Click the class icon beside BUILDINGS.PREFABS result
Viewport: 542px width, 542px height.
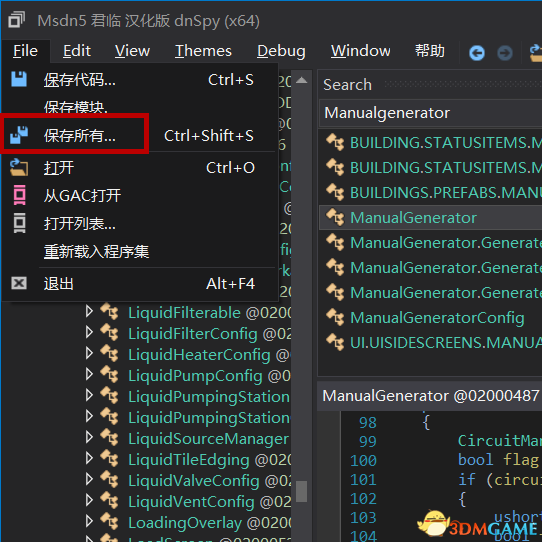tap(335, 192)
